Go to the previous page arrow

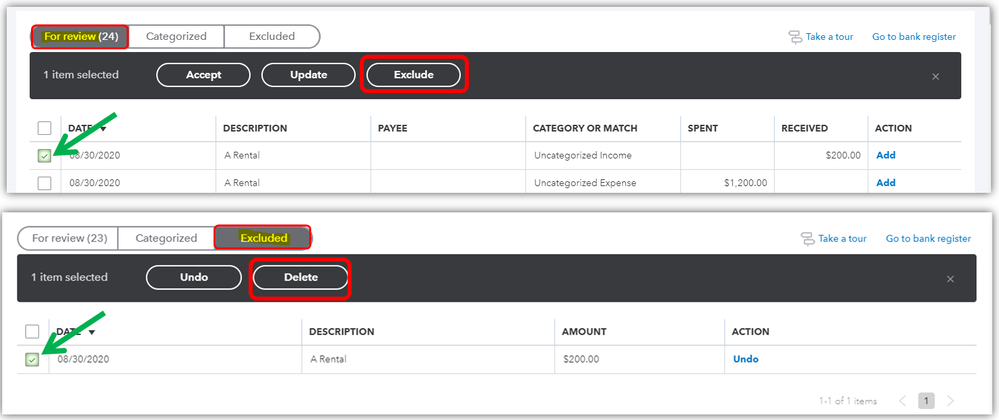point(902,401)
